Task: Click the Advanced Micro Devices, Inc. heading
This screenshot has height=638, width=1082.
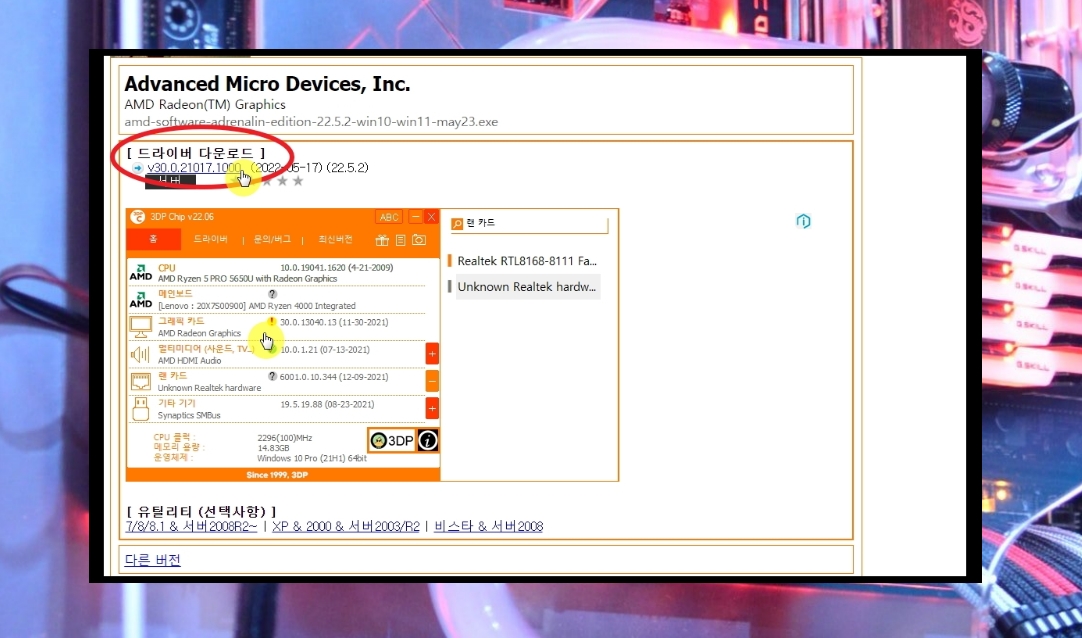Action: (267, 84)
